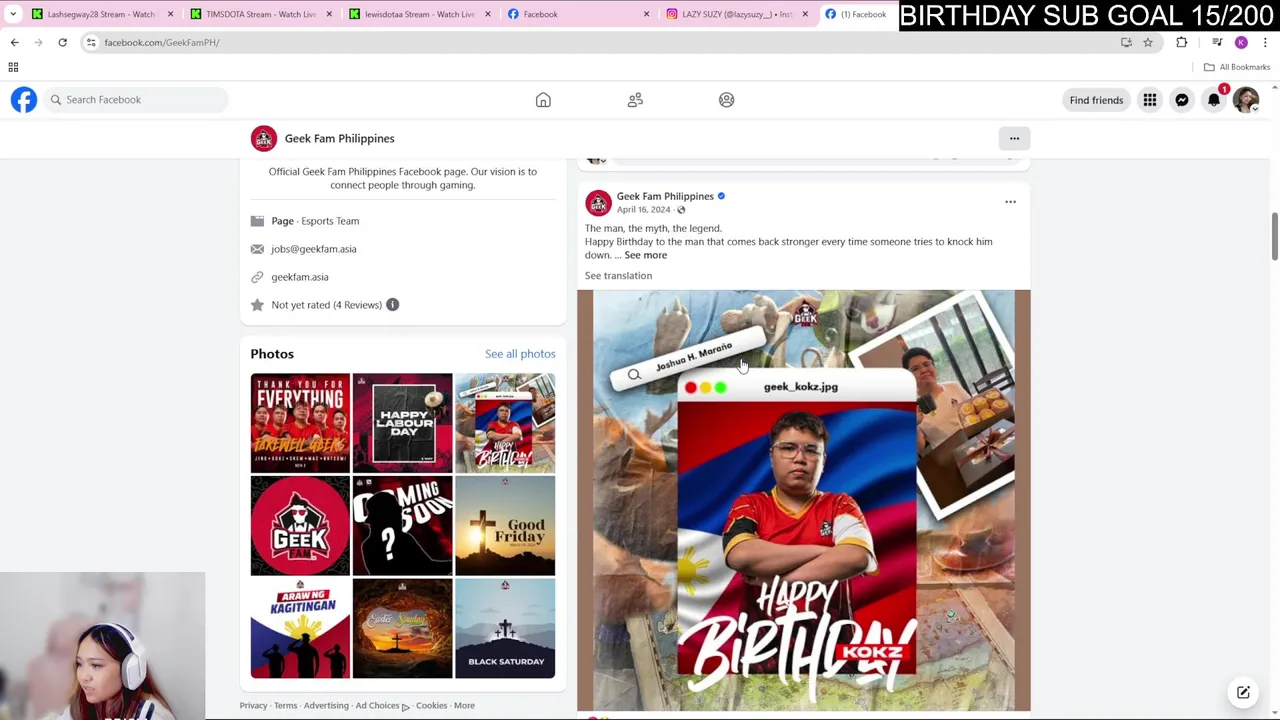The image size is (1280, 720).
Task: Click the Facebook logo icon
Action: (24, 100)
